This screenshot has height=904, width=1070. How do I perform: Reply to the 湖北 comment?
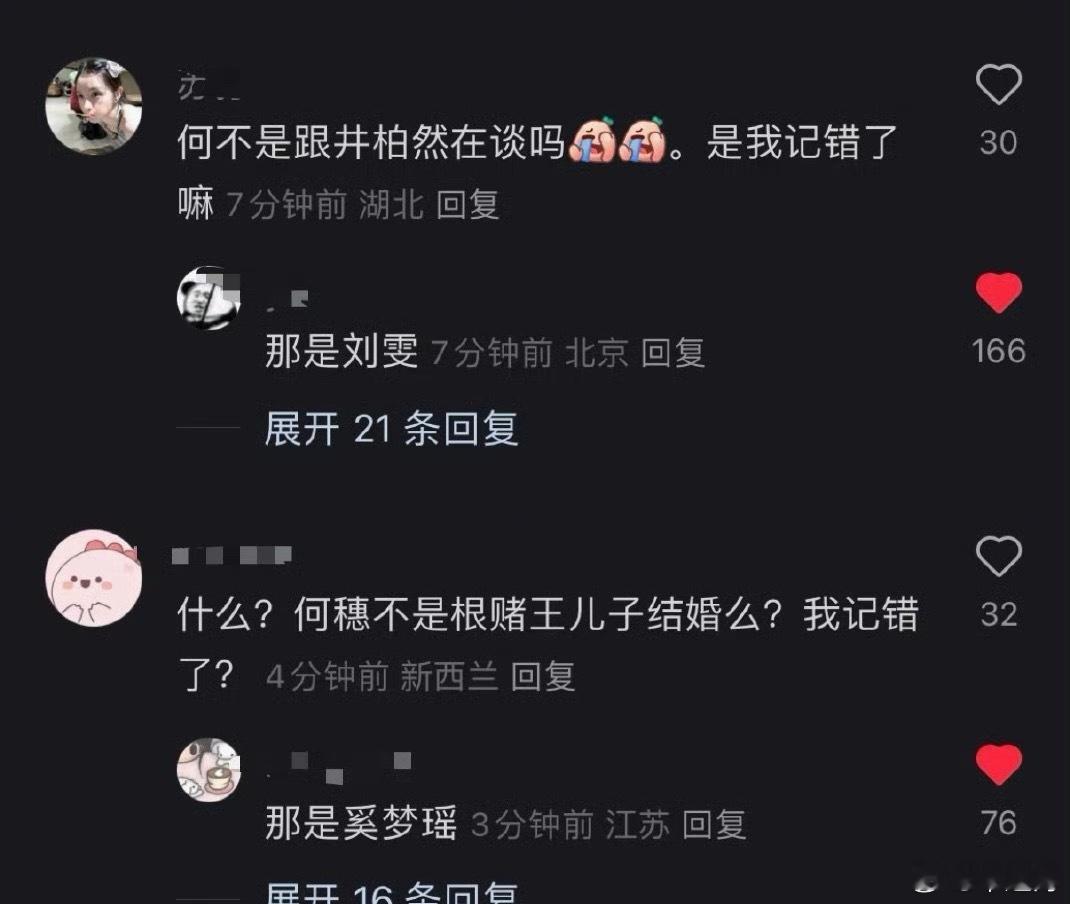[x=468, y=205]
